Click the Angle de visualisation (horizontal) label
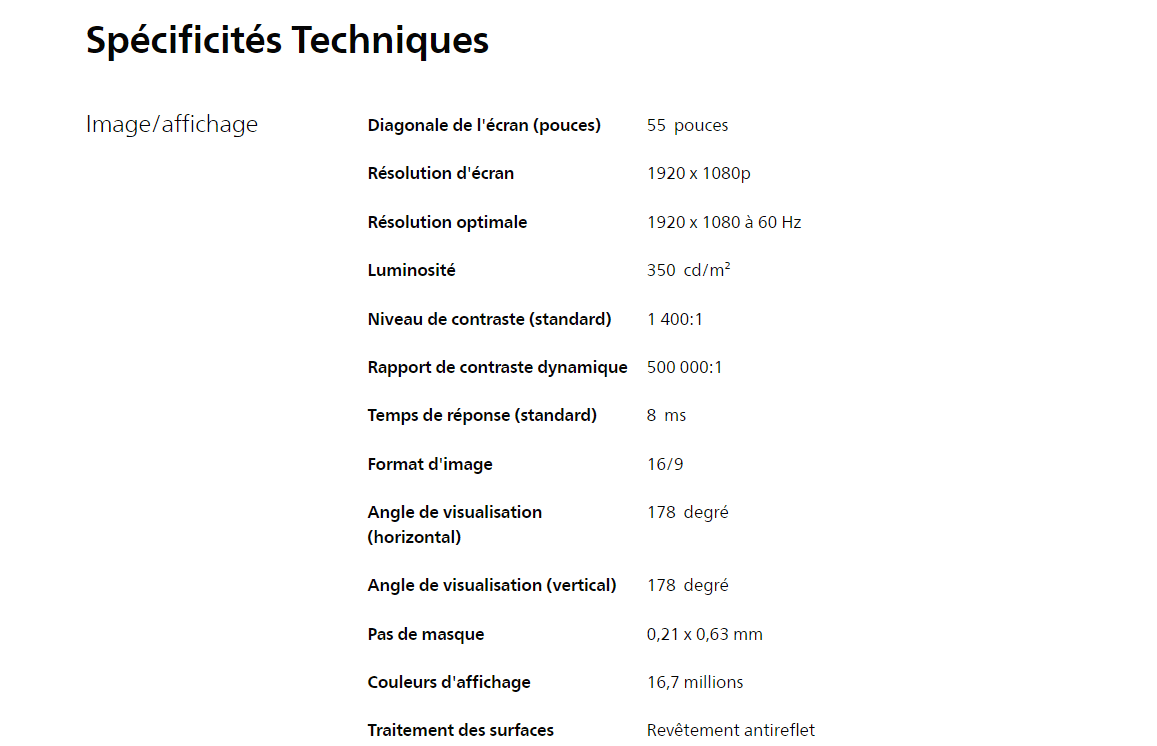The image size is (1157, 746). coord(454,524)
